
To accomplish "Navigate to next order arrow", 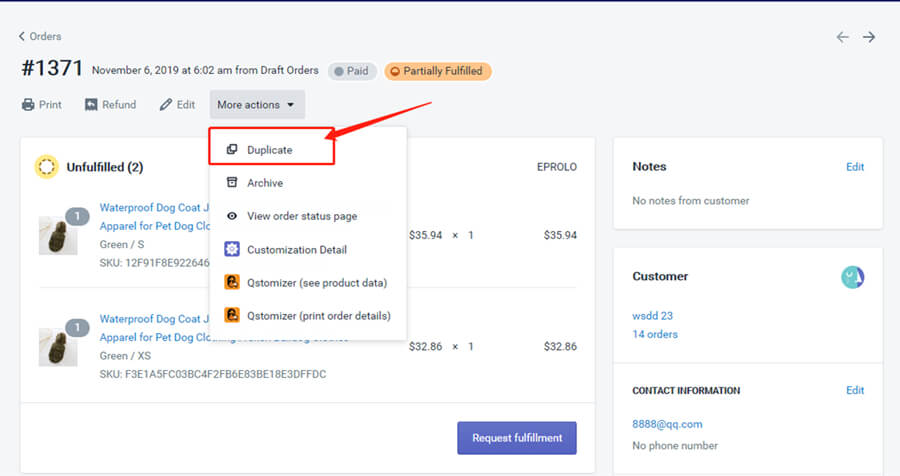I will (x=869, y=37).
